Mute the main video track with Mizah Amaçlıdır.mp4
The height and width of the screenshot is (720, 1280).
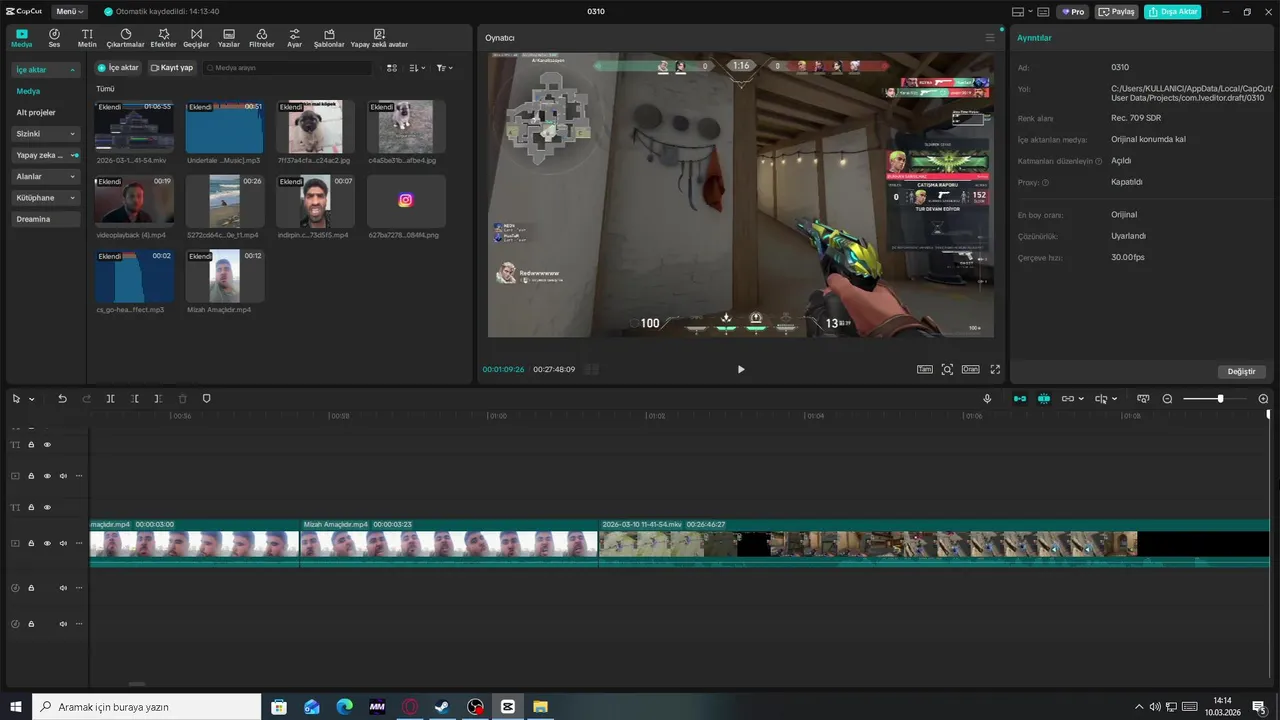coord(63,544)
